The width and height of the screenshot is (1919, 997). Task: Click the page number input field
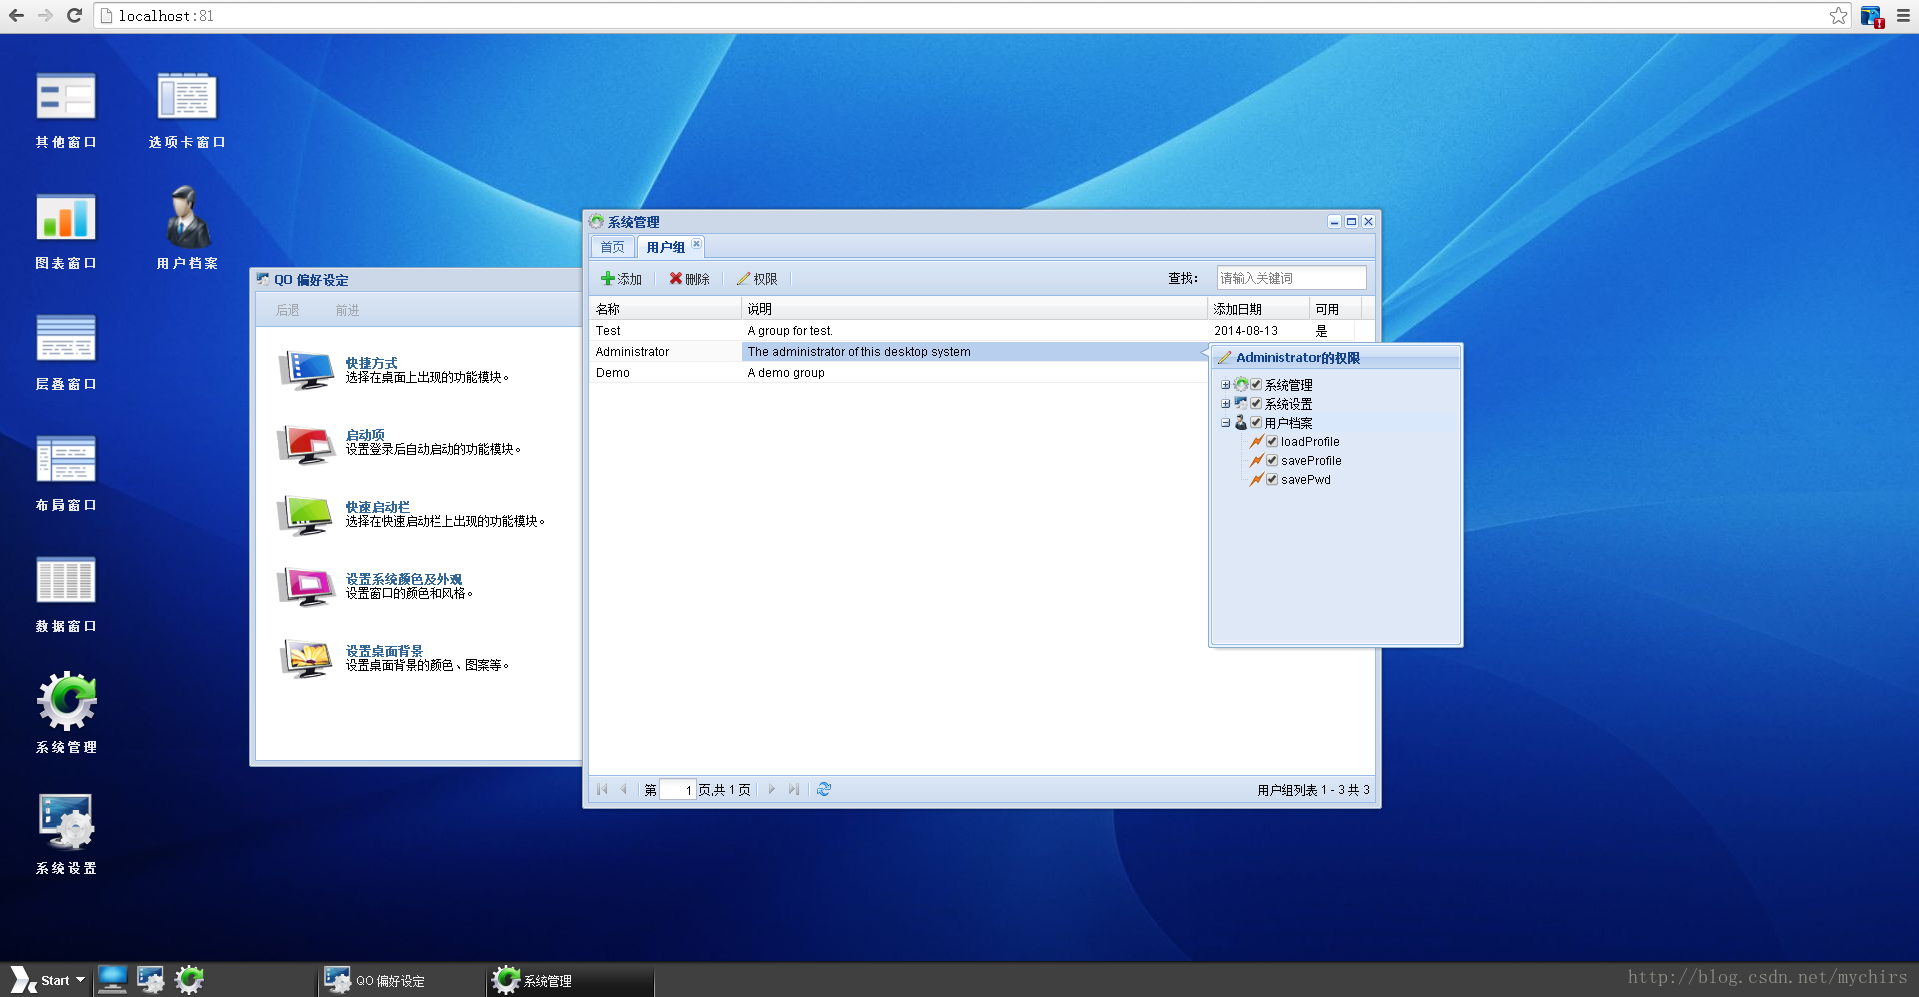click(x=677, y=790)
